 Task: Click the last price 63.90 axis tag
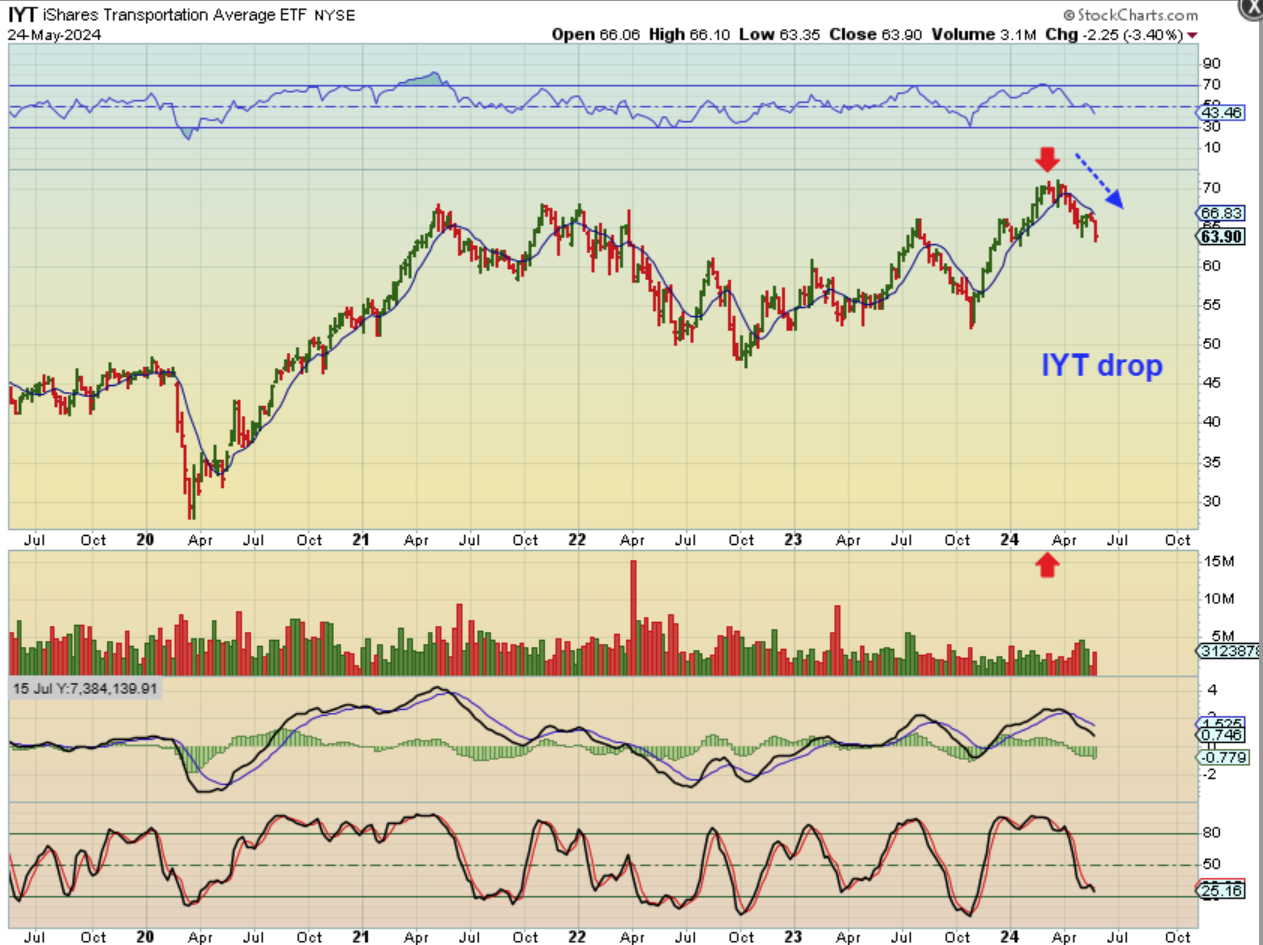pos(1221,236)
